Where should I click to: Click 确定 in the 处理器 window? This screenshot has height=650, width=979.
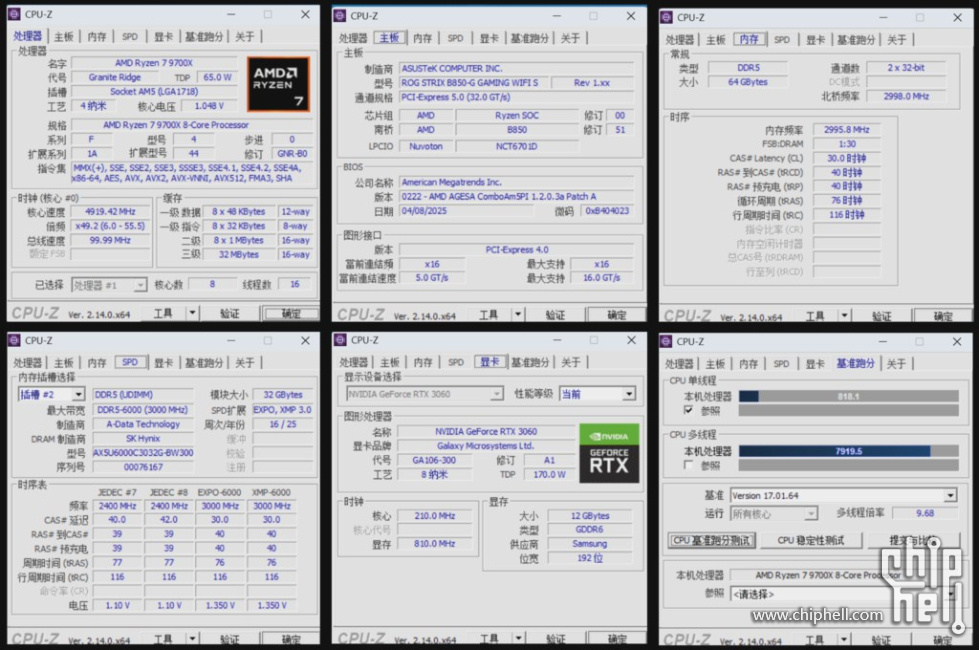(290, 313)
